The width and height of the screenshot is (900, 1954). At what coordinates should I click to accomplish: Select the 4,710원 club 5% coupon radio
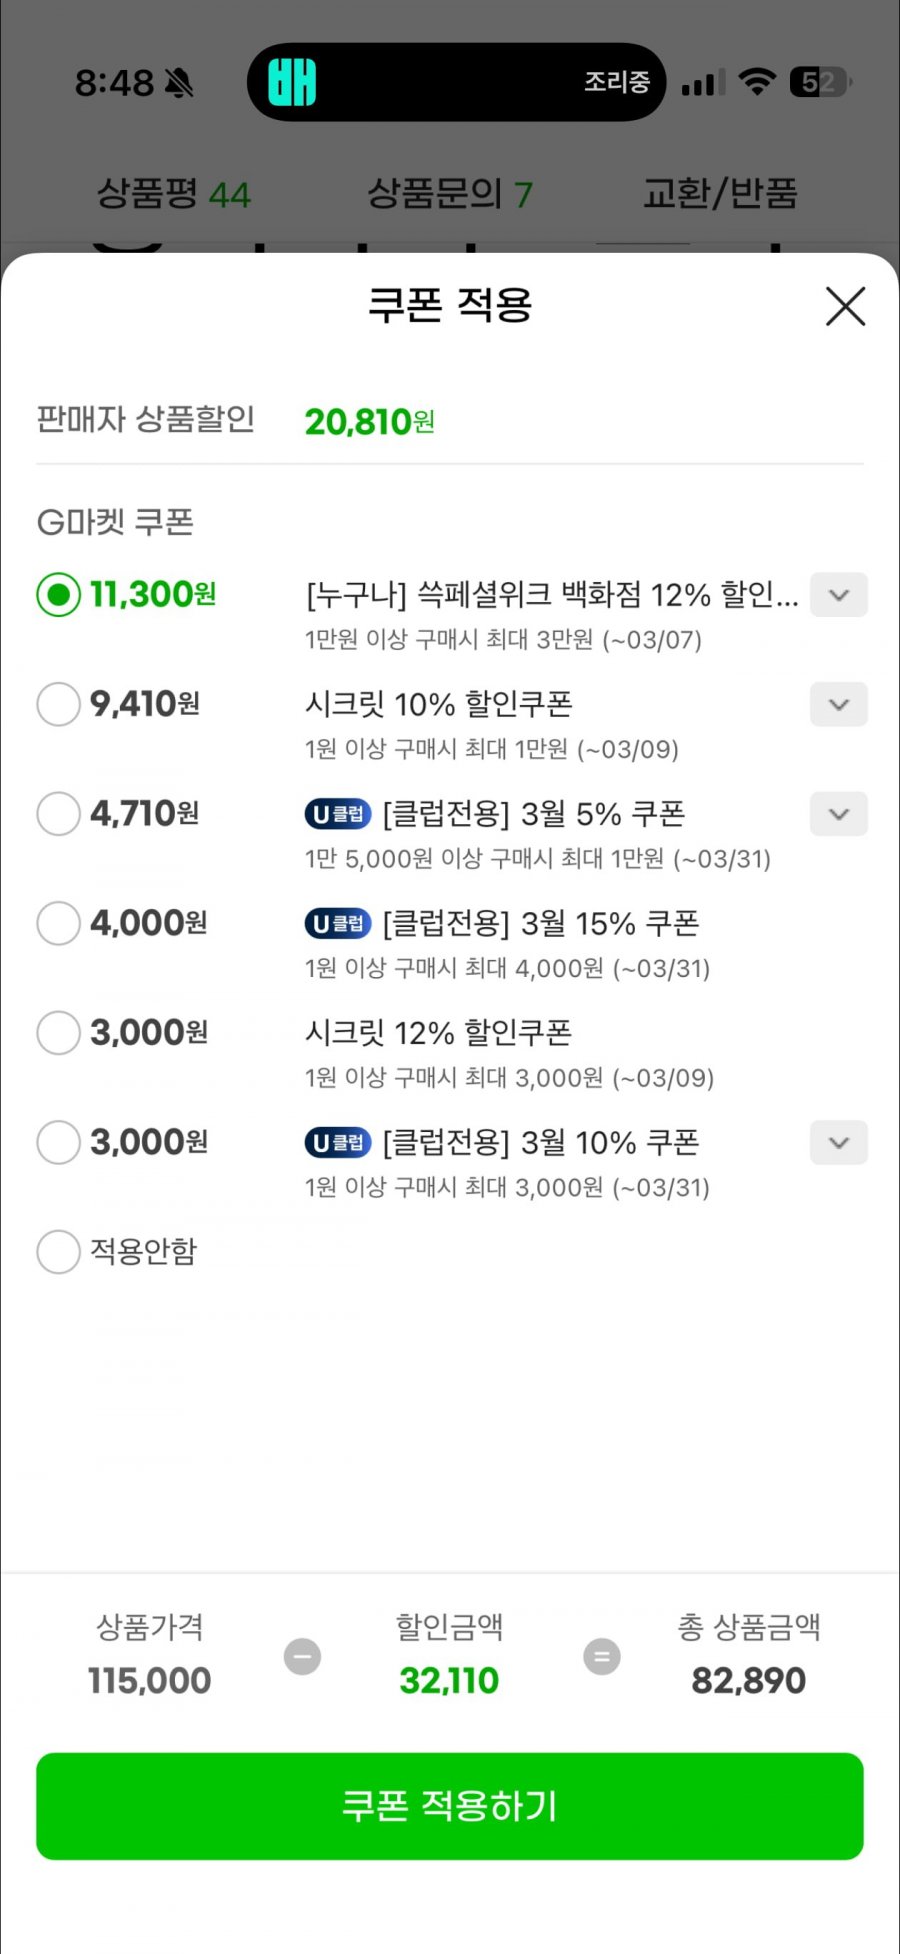58,814
